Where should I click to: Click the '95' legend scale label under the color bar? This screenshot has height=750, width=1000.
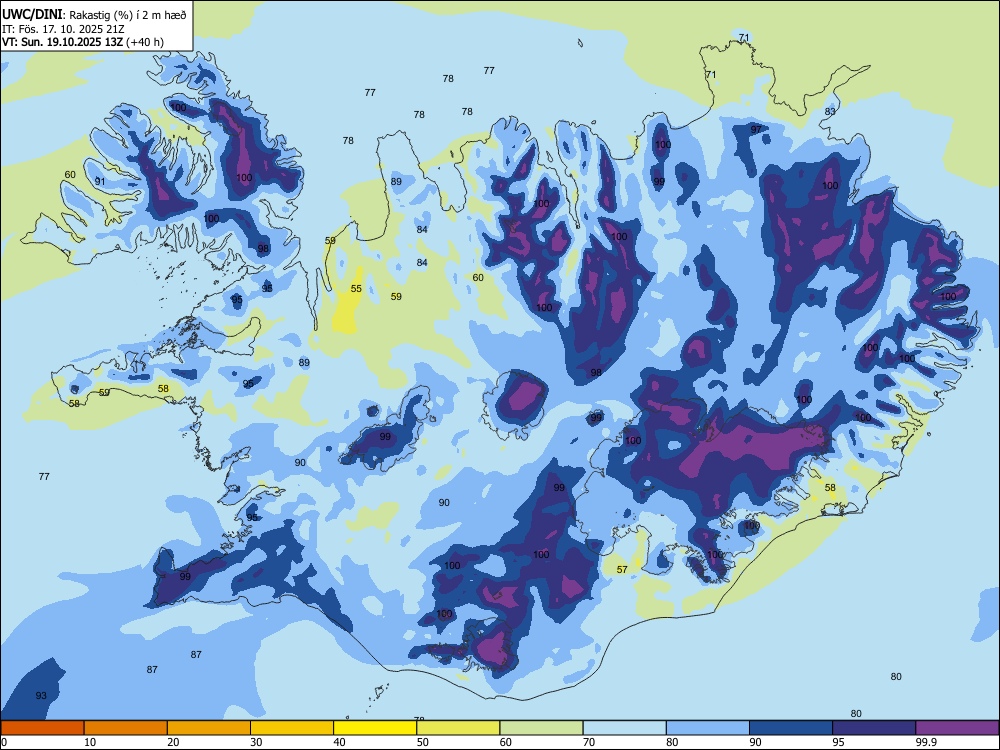tap(838, 742)
